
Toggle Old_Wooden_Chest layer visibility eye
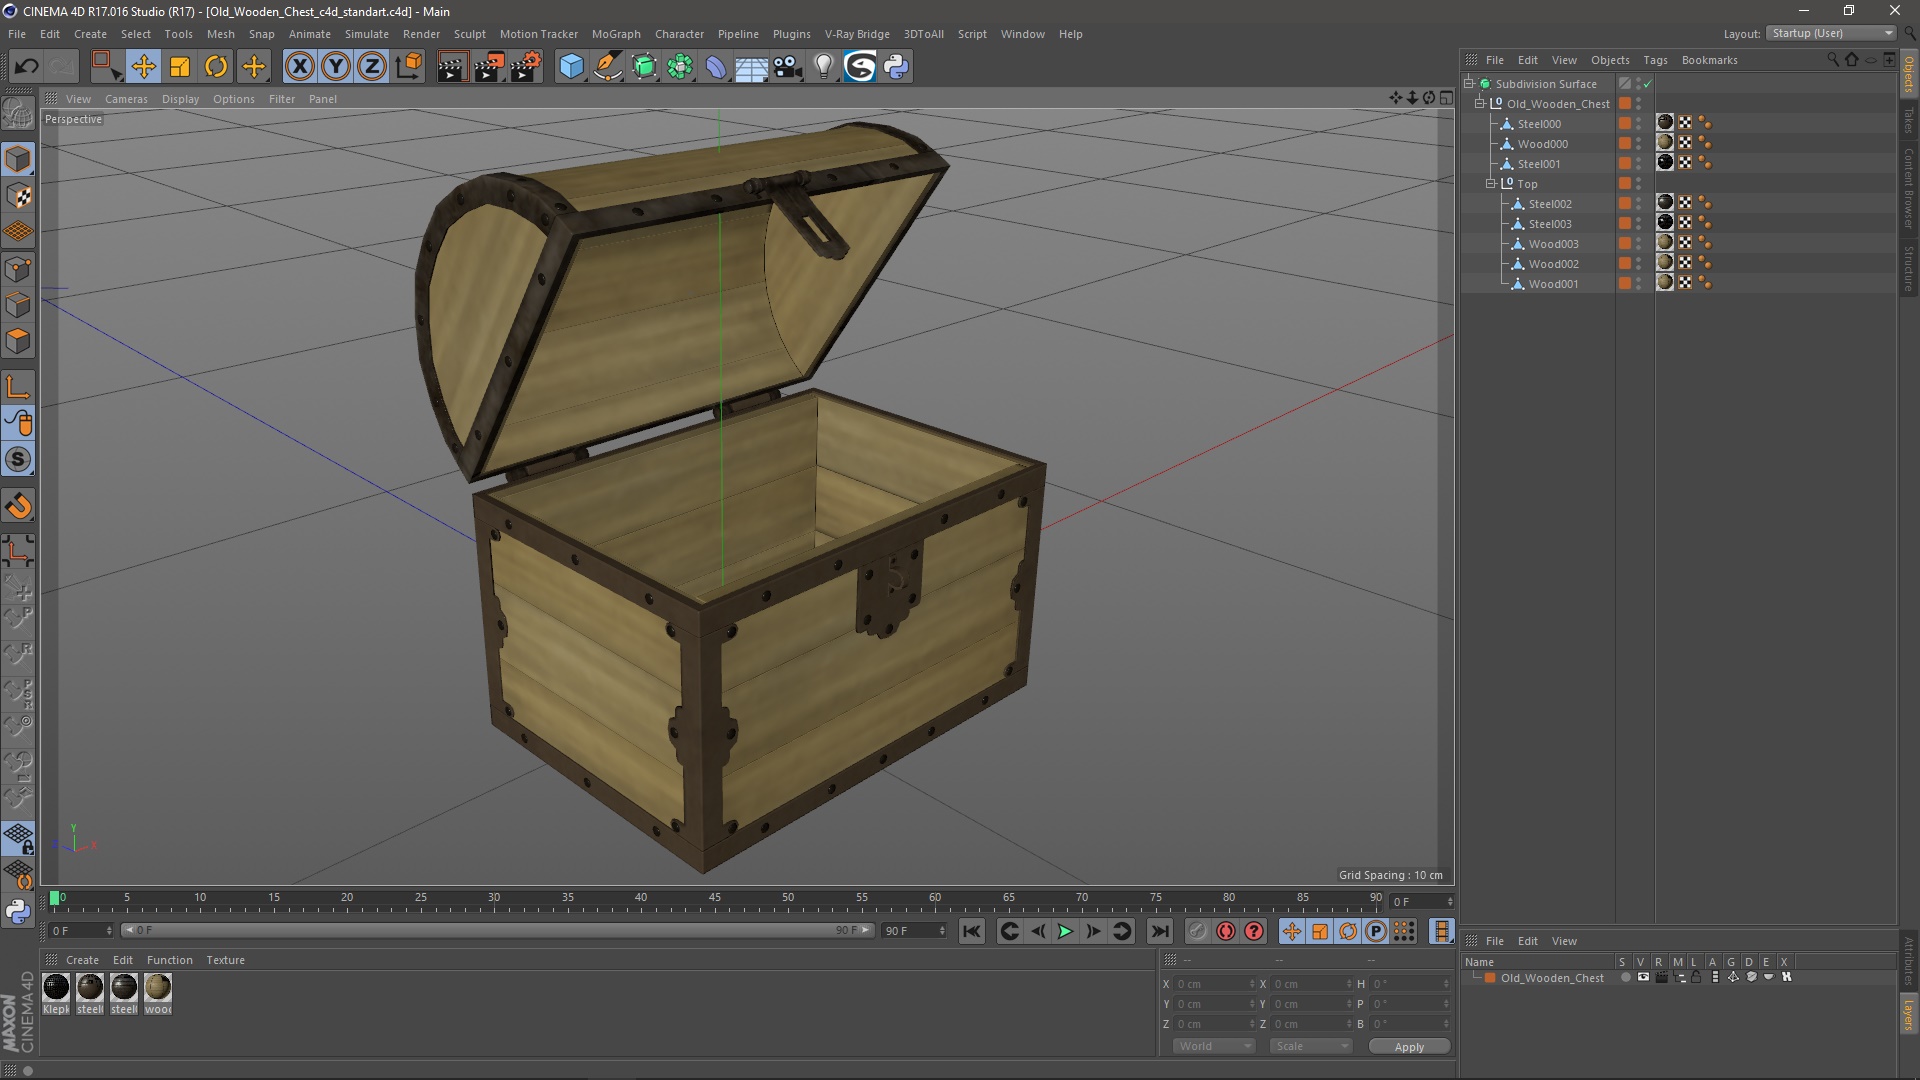tap(1643, 977)
